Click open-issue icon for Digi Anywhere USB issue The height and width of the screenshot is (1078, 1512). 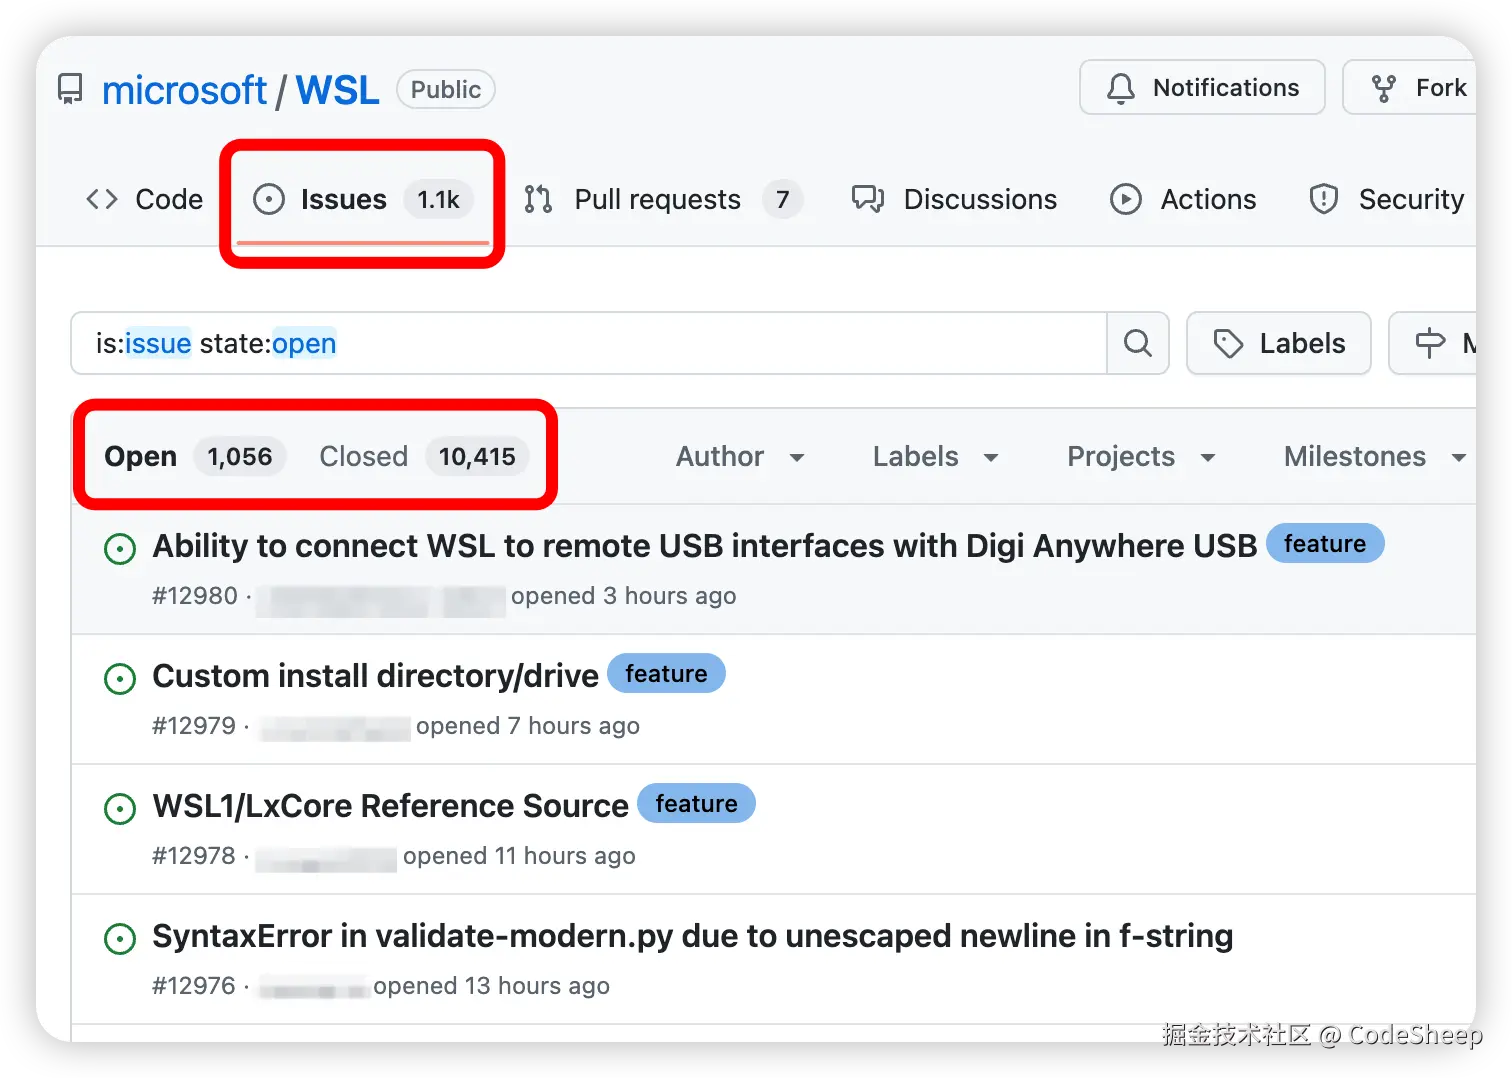pyautogui.click(x=120, y=548)
